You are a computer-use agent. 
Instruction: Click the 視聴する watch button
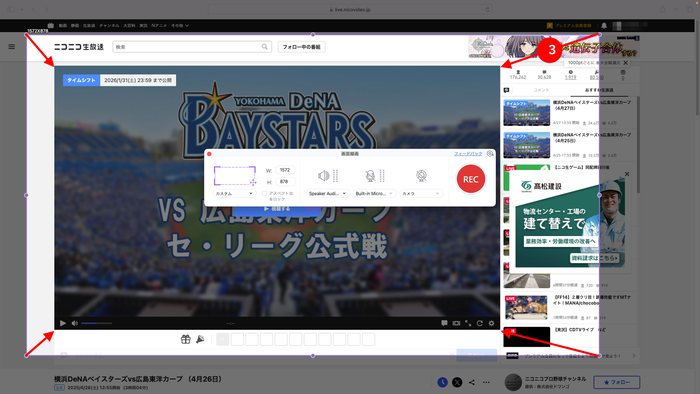click(277, 208)
